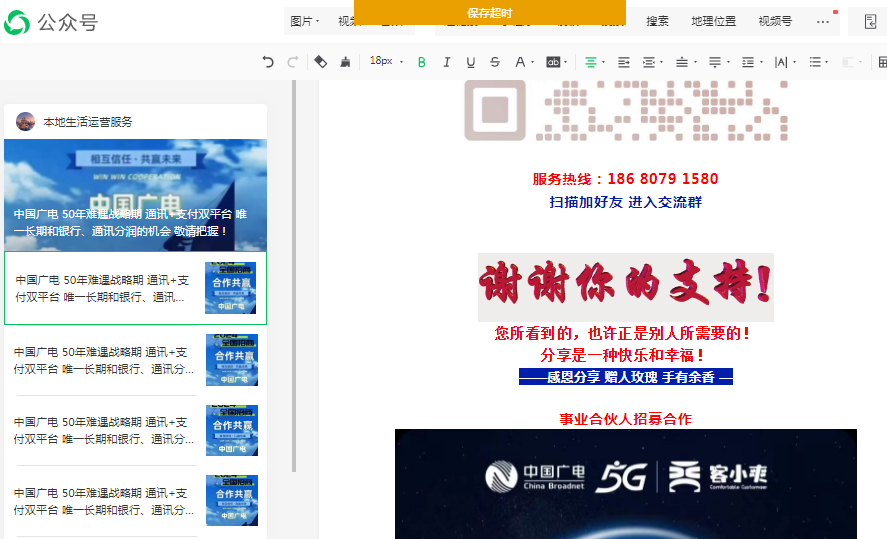Image resolution: width=887 pixels, height=539 pixels.
Task: Click the highlighted 感恩分享 赠人玫瑰 line
Action: pos(626,377)
